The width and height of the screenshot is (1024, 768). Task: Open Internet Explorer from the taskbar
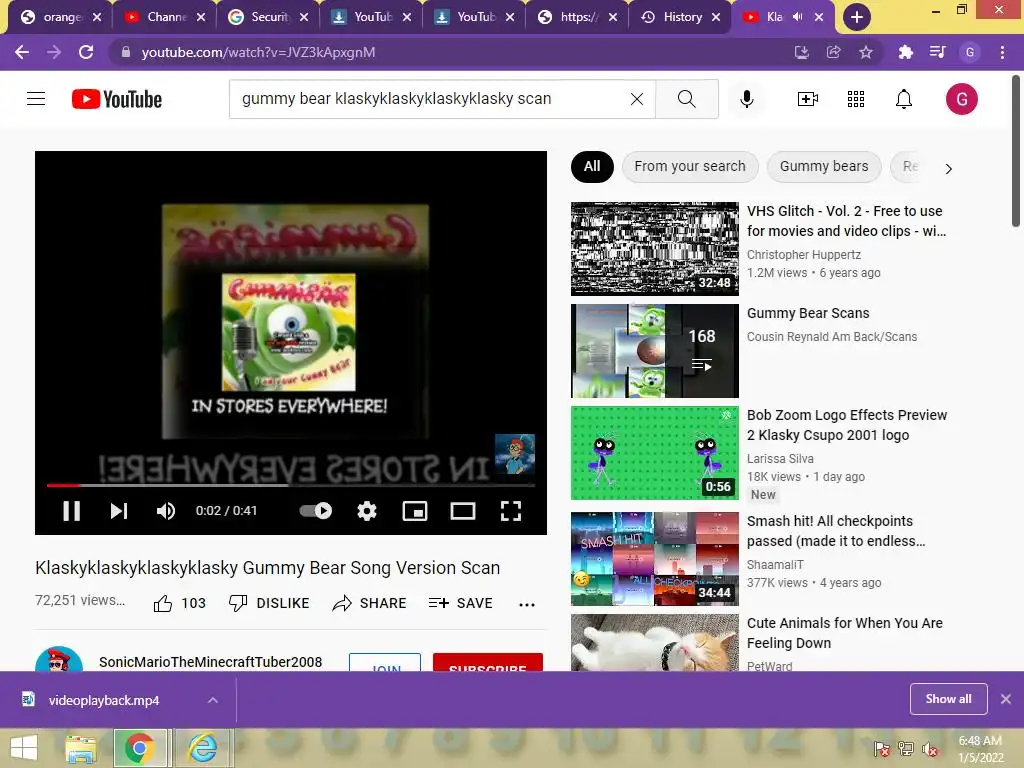[203, 748]
